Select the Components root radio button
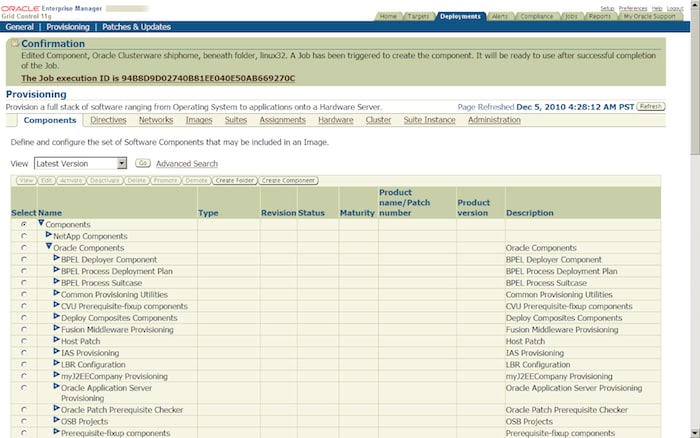The image size is (700, 438). point(24,224)
